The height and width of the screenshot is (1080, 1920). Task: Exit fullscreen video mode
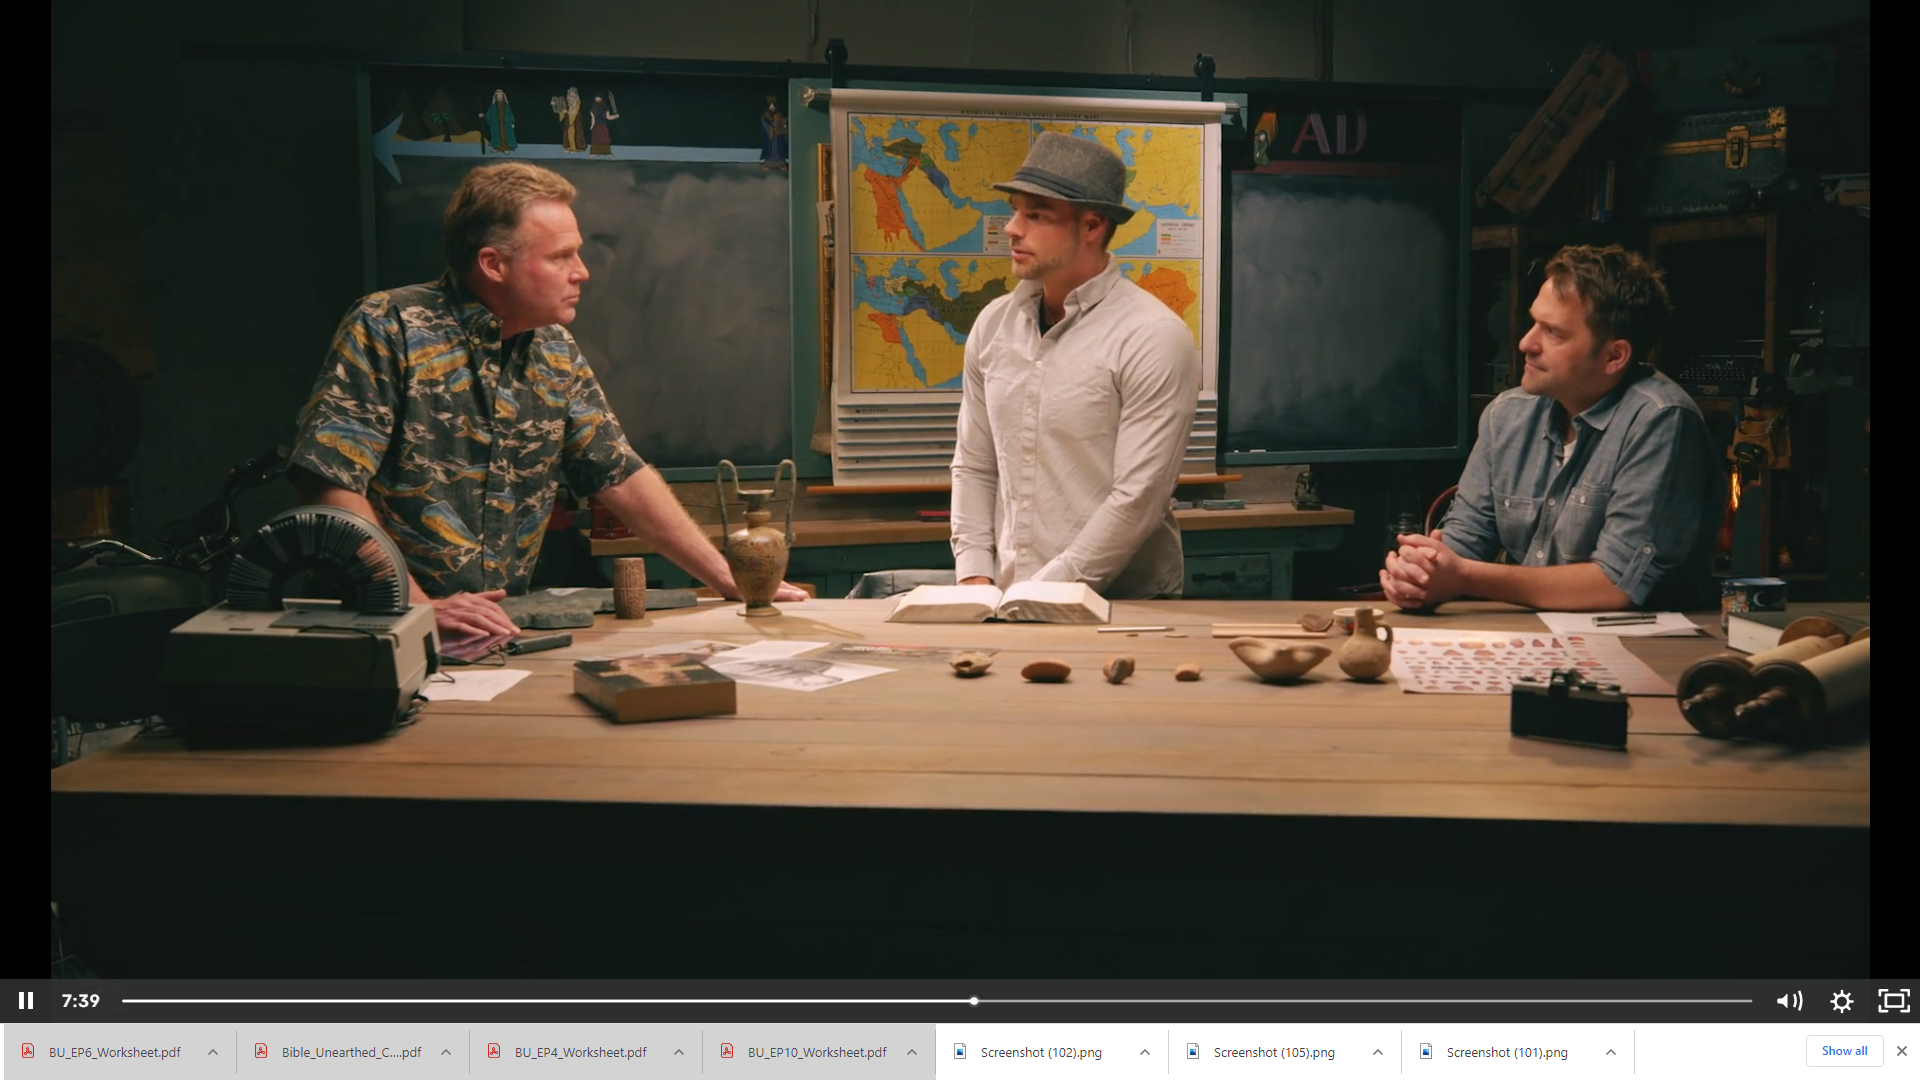(1894, 1001)
